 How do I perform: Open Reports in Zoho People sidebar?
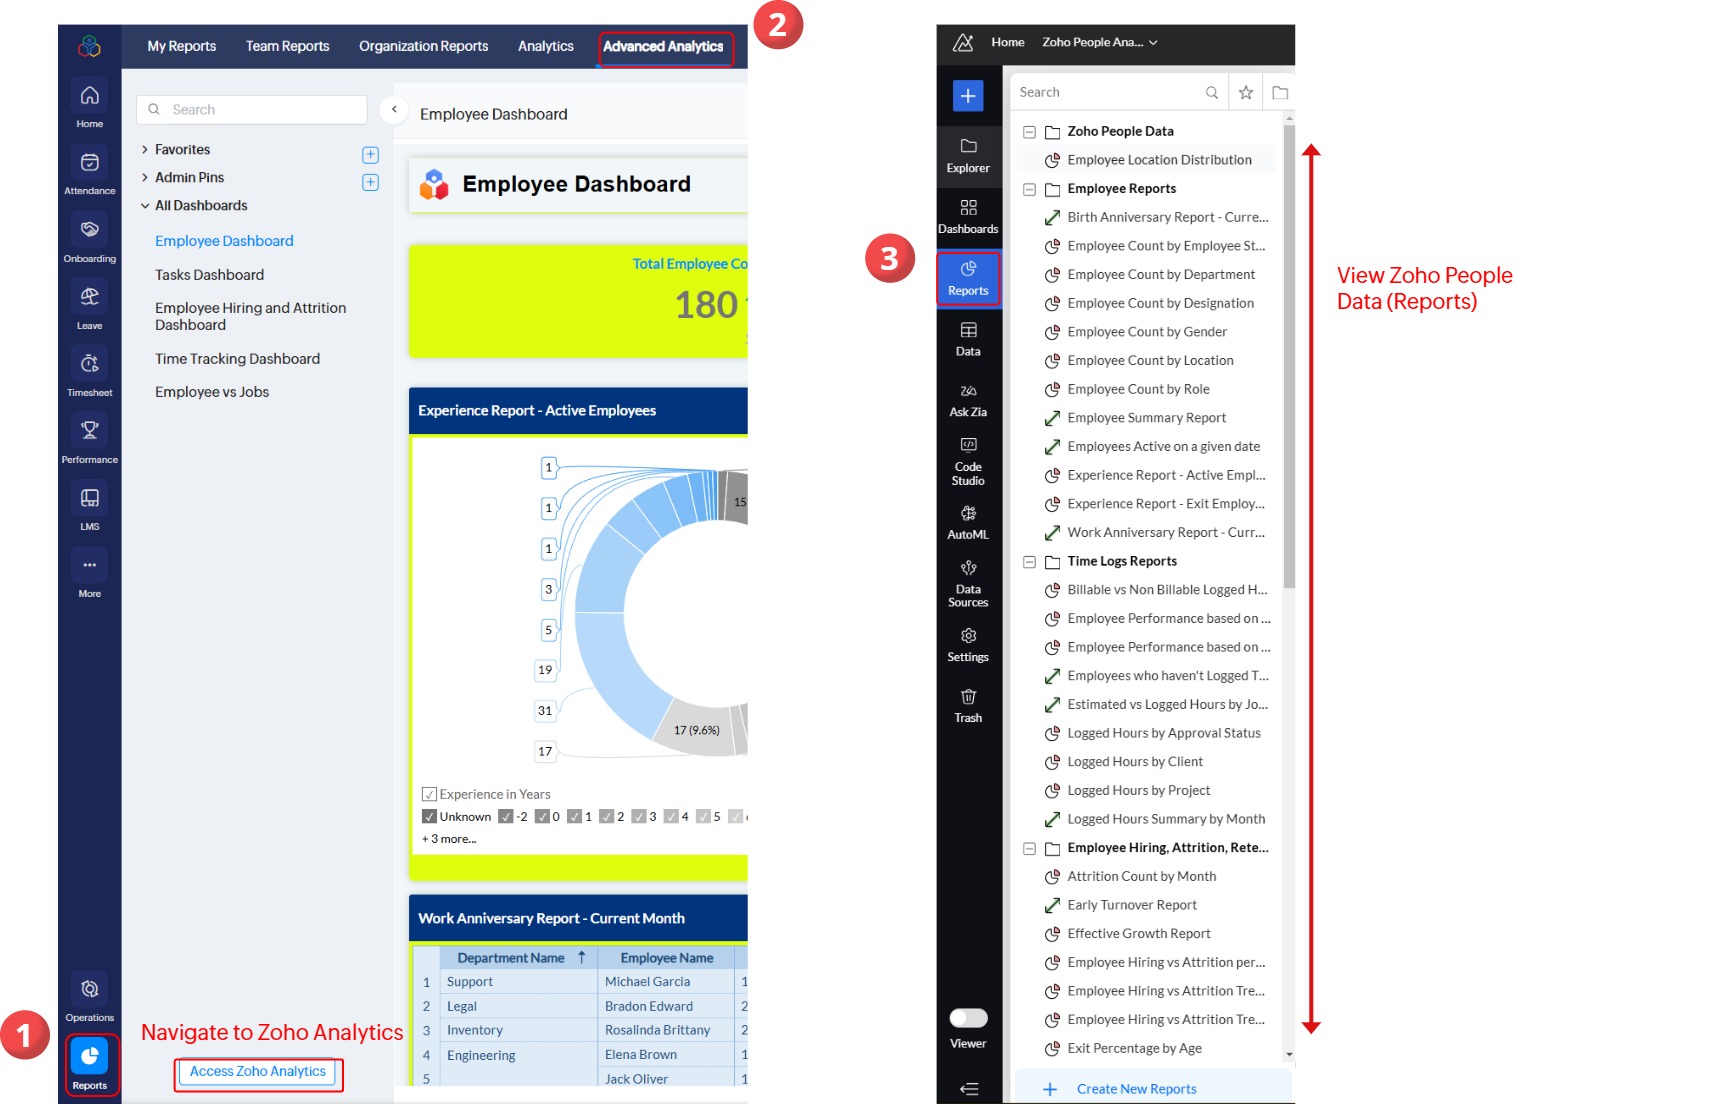(x=90, y=1065)
